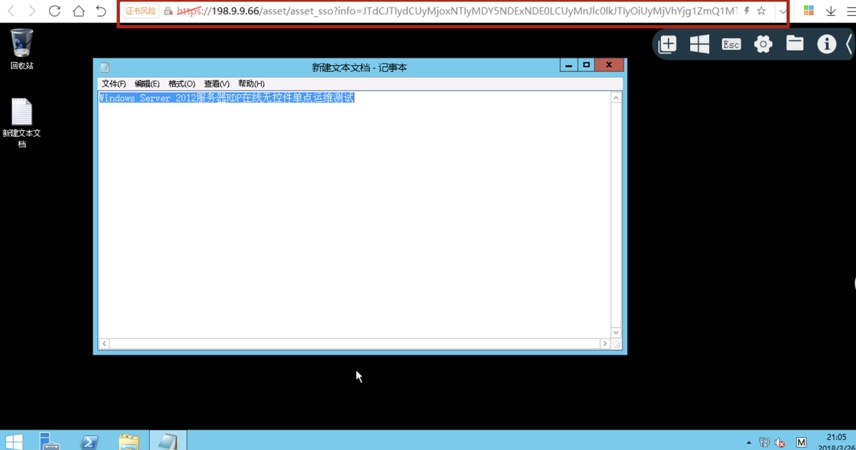The image size is (856, 450).
Task: Expand the address bar dropdown arrow
Action: [x=783, y=11]
